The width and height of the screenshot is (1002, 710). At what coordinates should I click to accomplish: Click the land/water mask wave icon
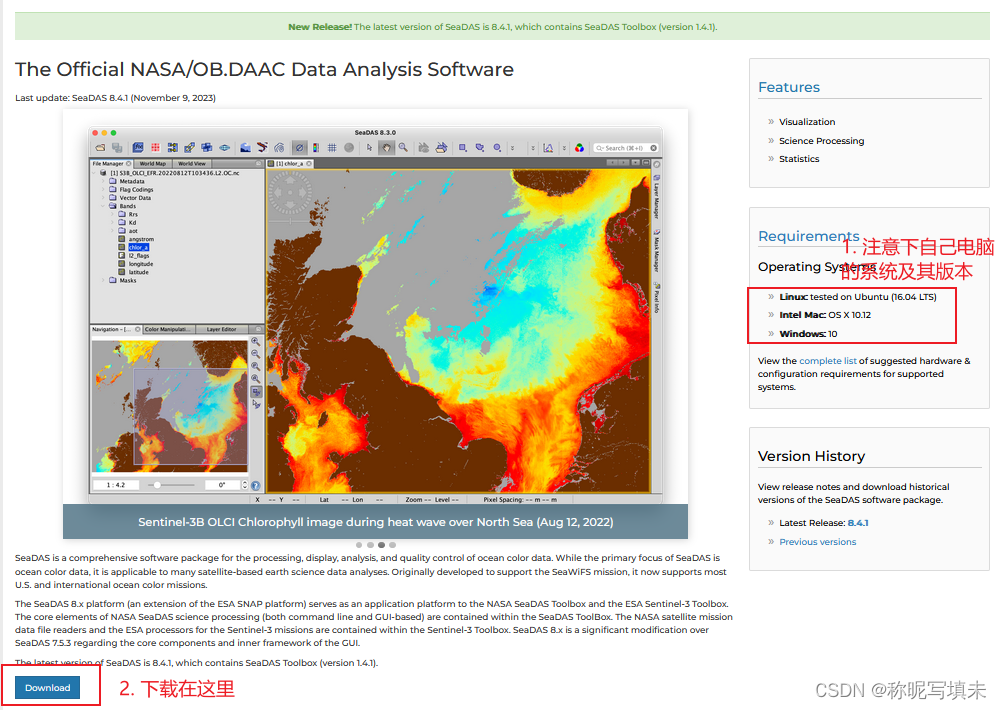245,148
